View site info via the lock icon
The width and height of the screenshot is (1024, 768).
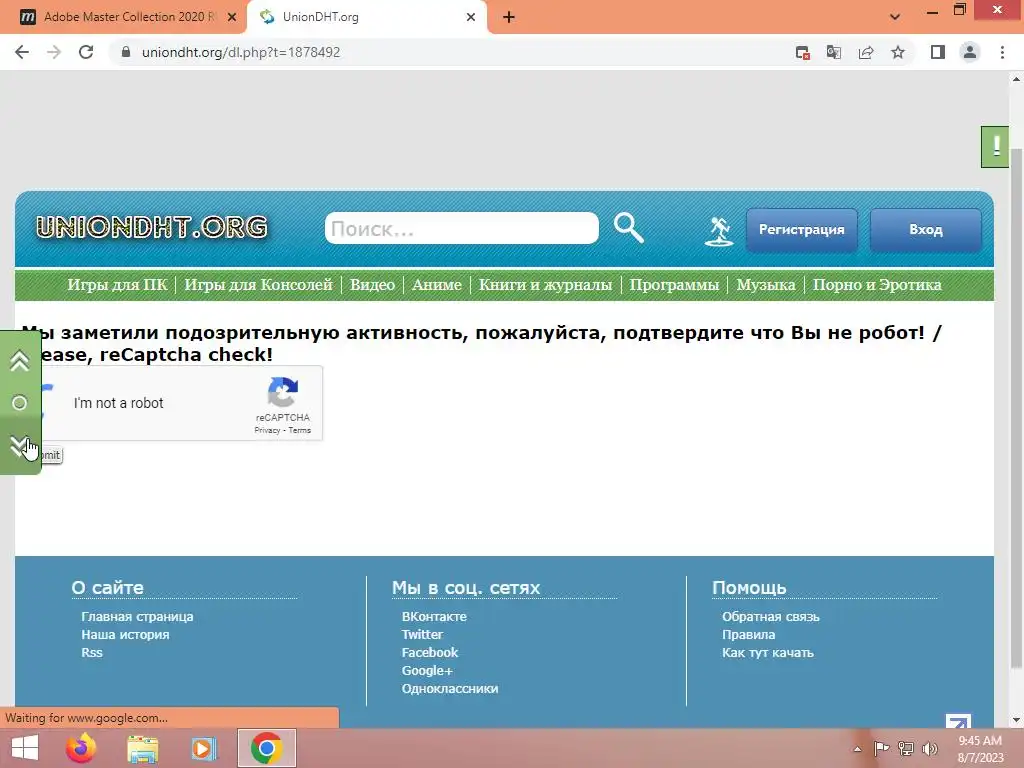click(126, 52)
